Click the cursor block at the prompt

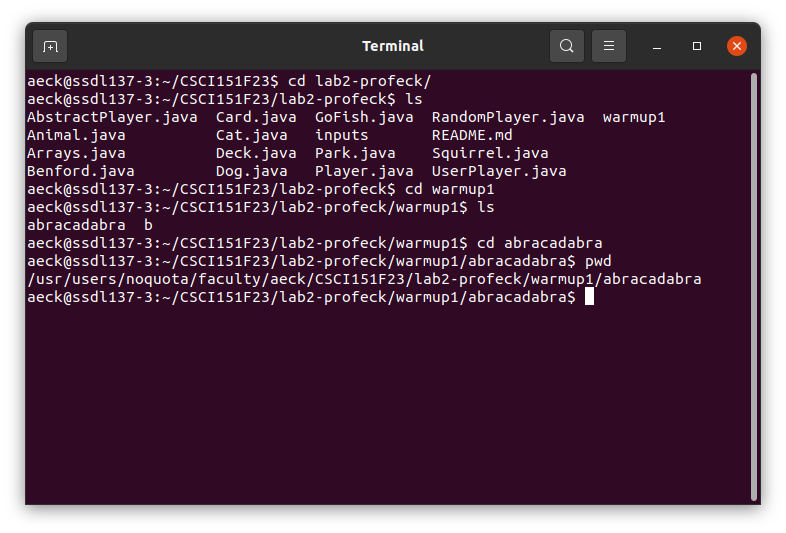pyautogui.click(x=590, y=296)
